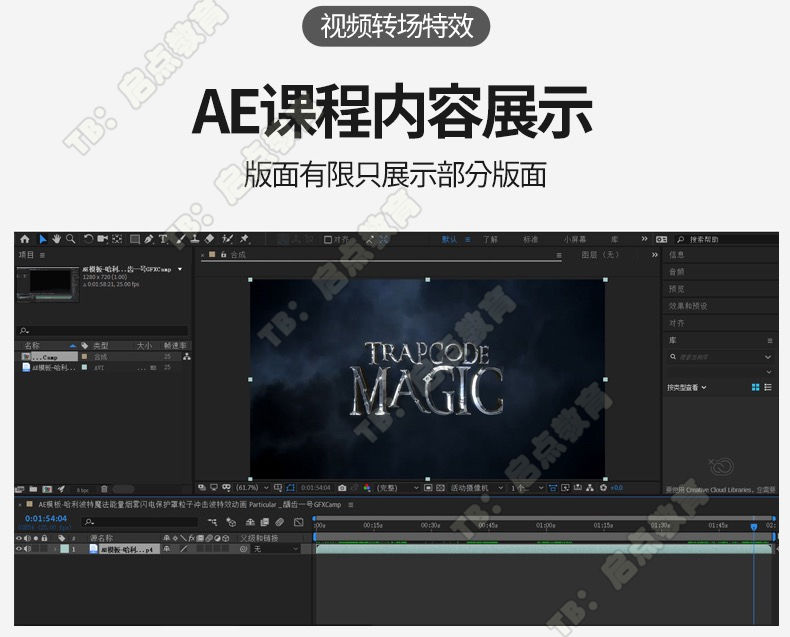Enable the 对齐 snapping checkbox
The height and width of the screenshot is (637, 790).
[328, 240]
